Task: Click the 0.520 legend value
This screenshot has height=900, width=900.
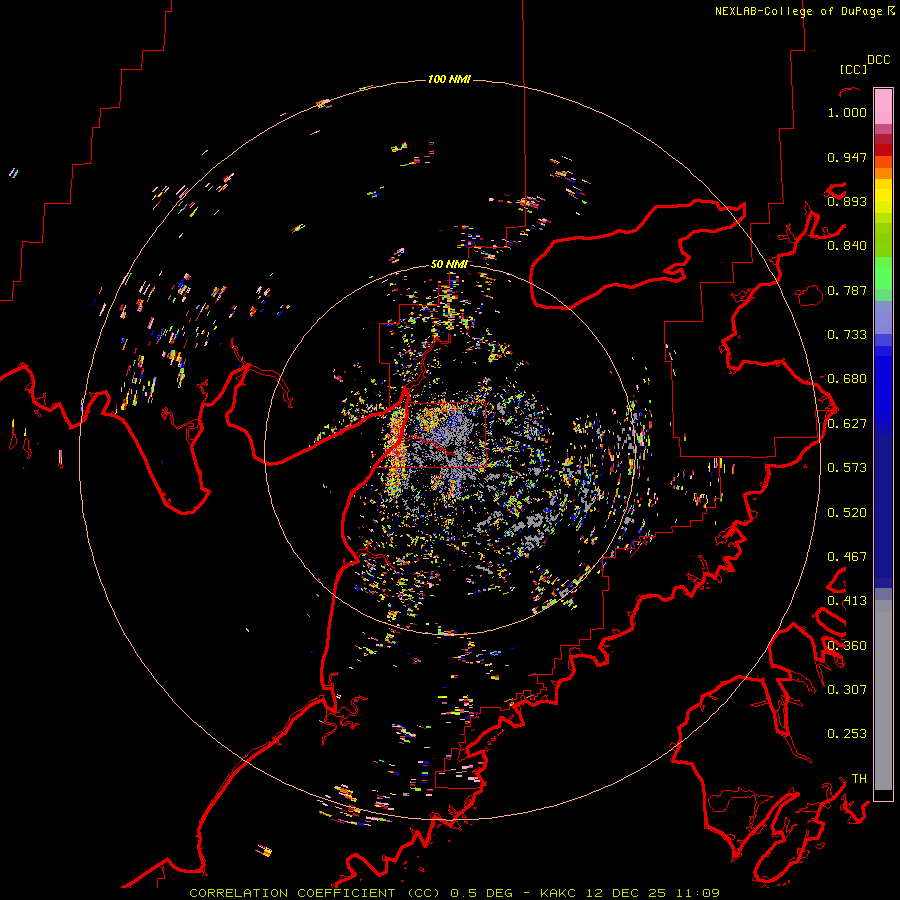Action: click(x=847, y=513)
